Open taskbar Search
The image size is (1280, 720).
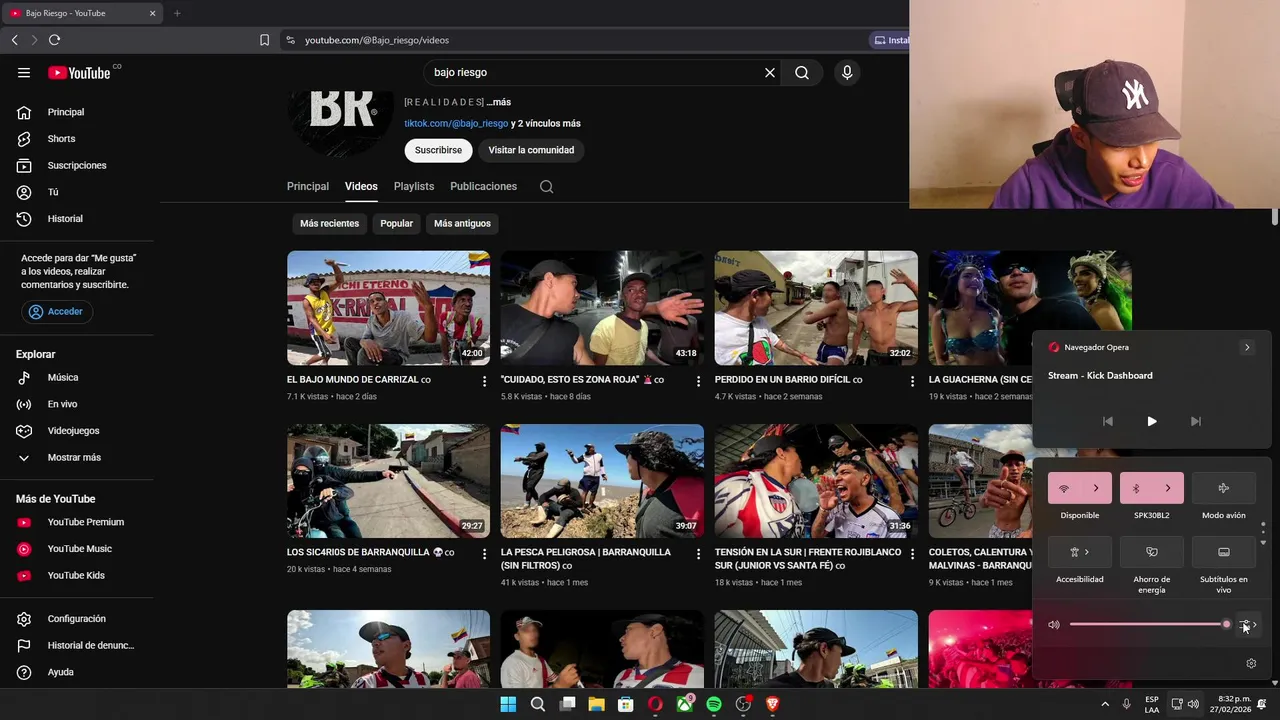(538, 704)
